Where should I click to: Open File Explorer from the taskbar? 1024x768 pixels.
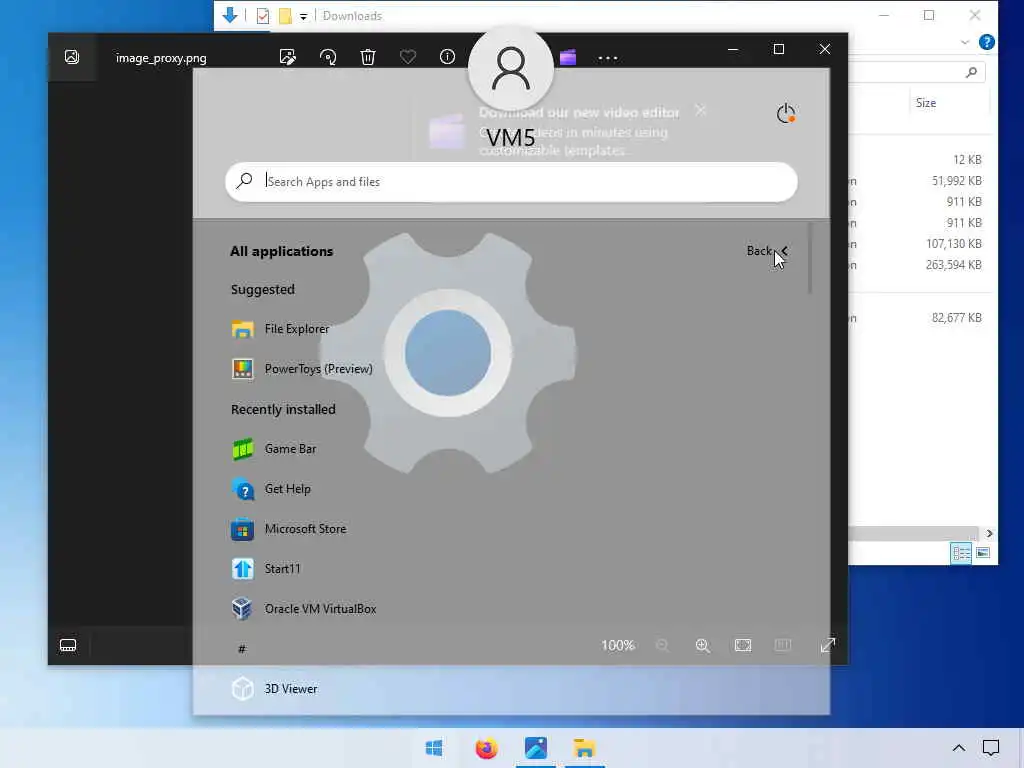pos(584,748)
